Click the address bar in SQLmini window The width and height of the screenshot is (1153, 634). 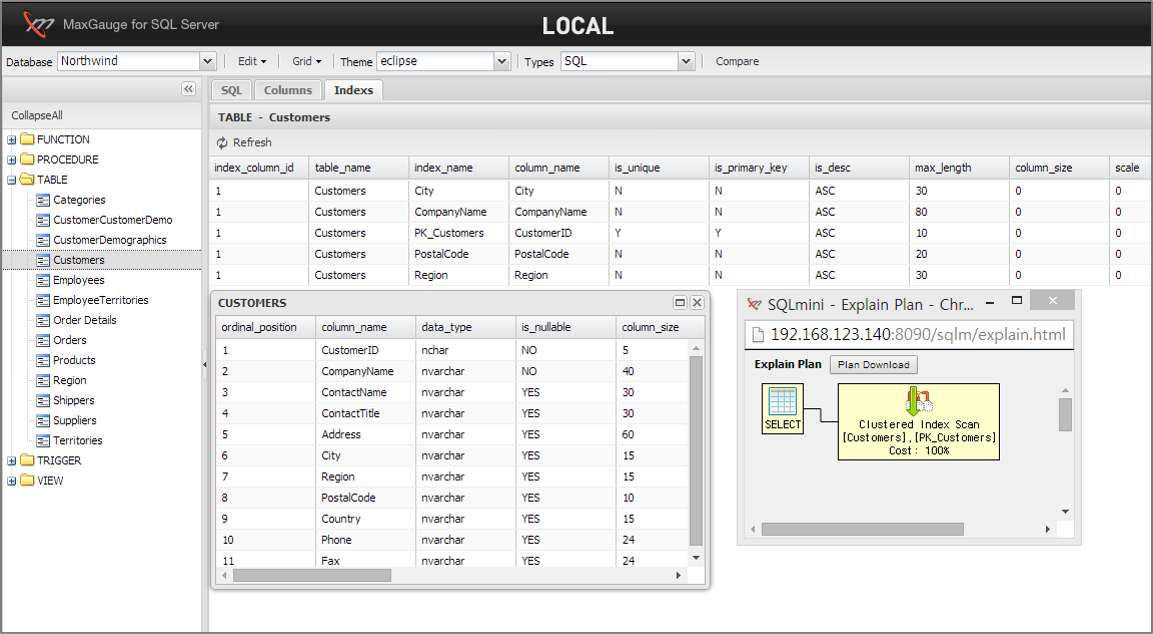coord(910,335)
